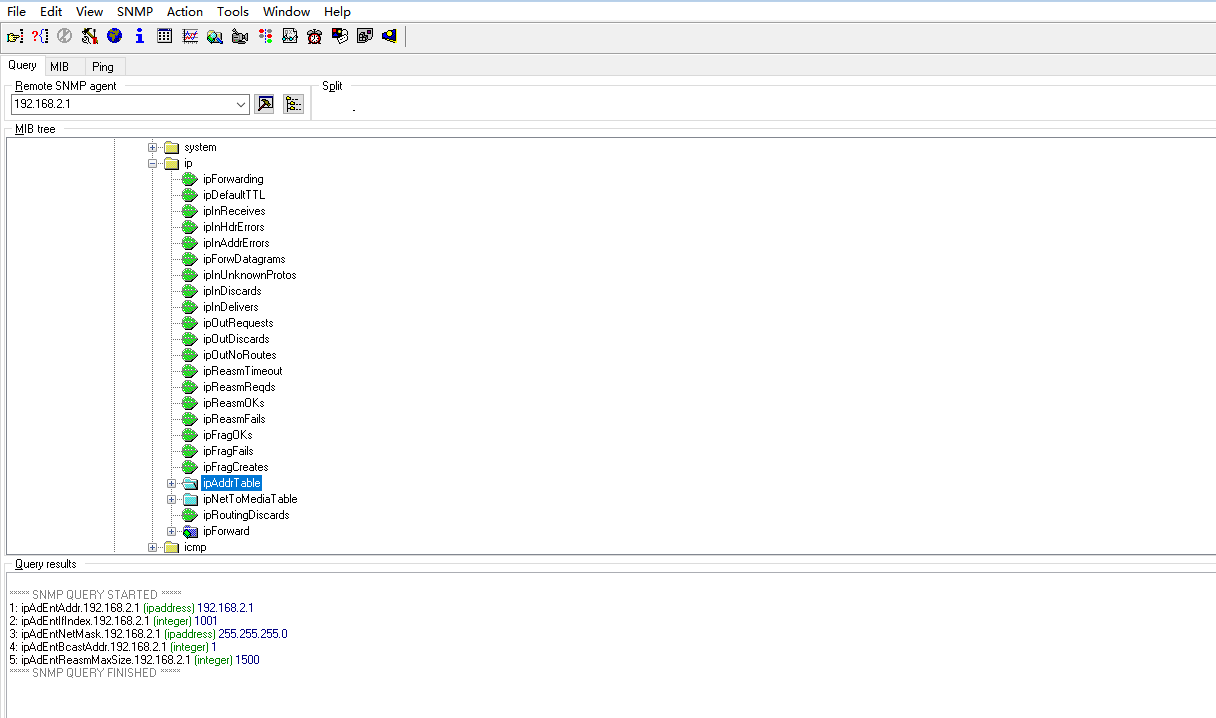The image size is (1216, 718).
Task: Open the Action menu
Action: click(x=185, y=11)
